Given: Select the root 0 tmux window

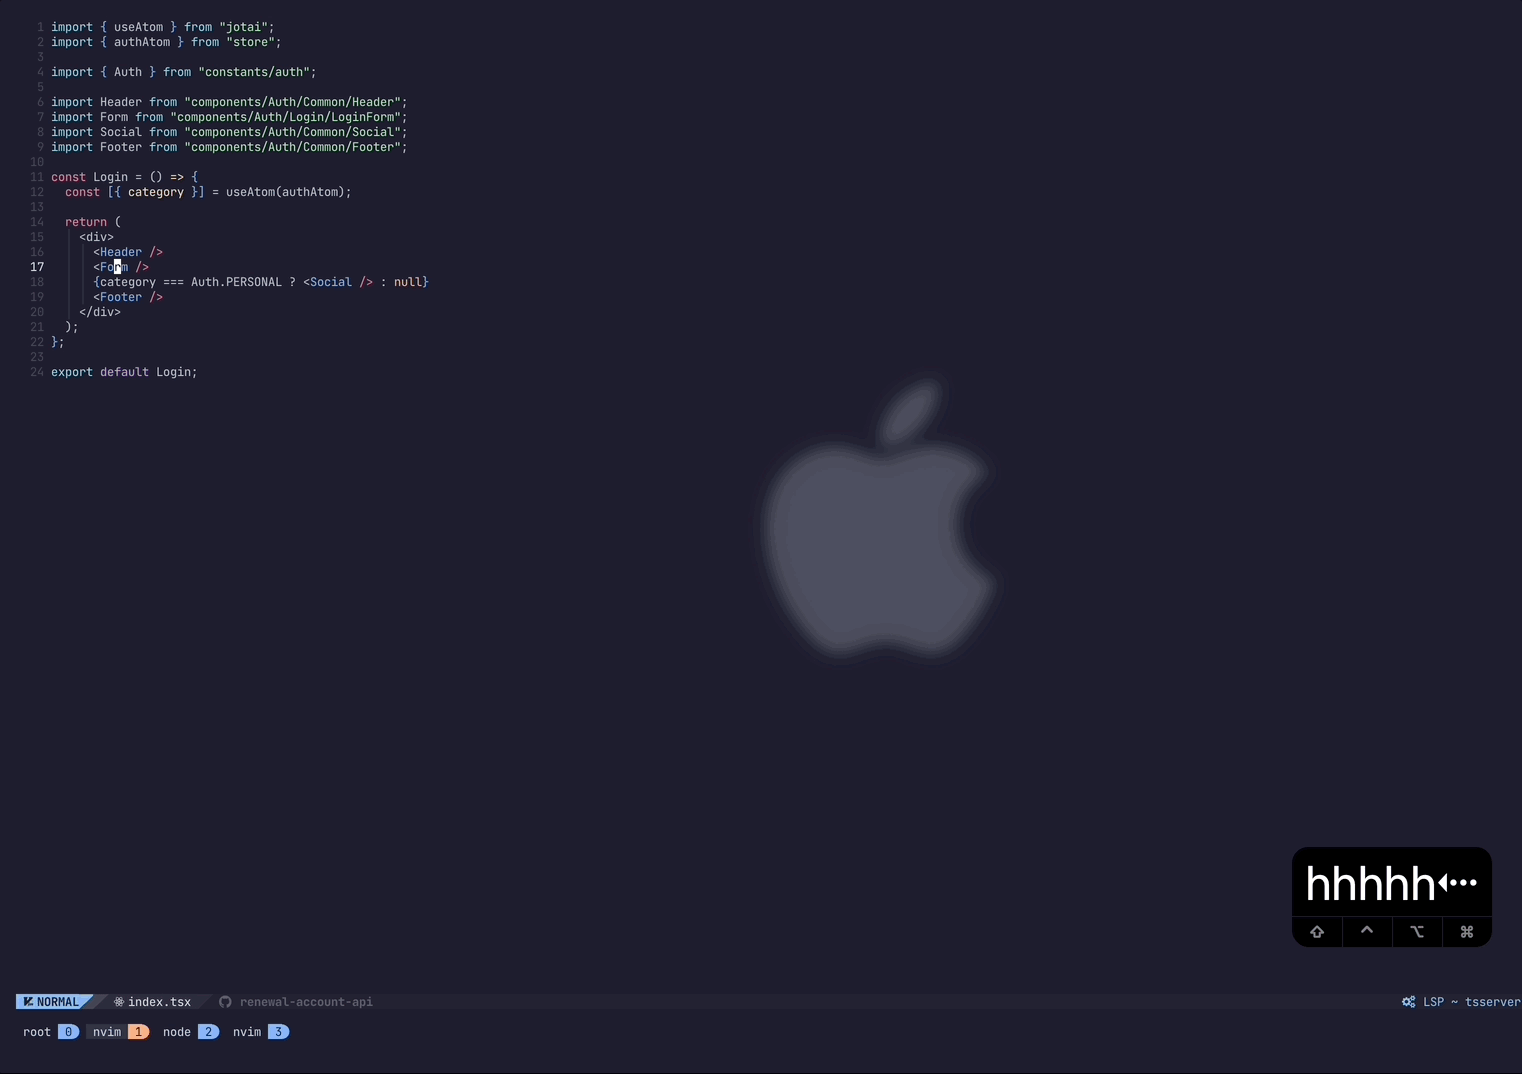Looking at the screenshot, I should pyautogui.click(x=49, y=1031).
